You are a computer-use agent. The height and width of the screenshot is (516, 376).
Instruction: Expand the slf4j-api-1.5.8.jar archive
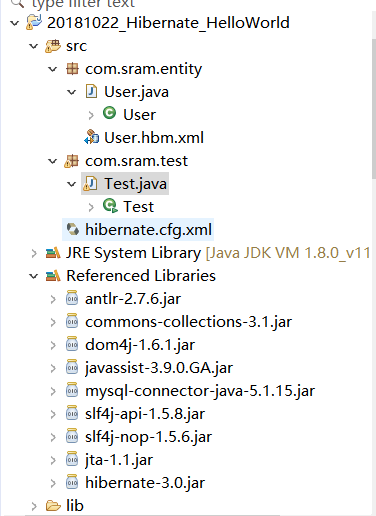click(x=53, y=414)
